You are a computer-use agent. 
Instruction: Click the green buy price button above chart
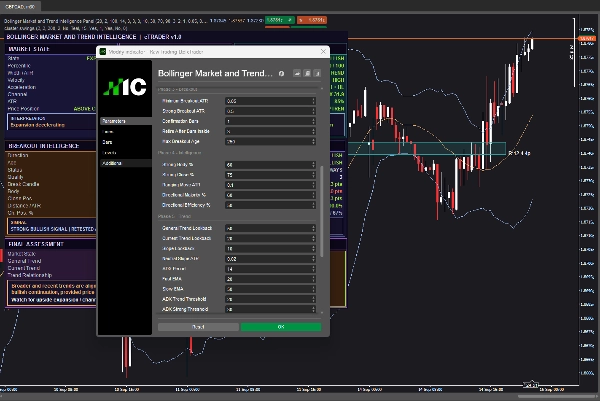(x=280, y=20)
